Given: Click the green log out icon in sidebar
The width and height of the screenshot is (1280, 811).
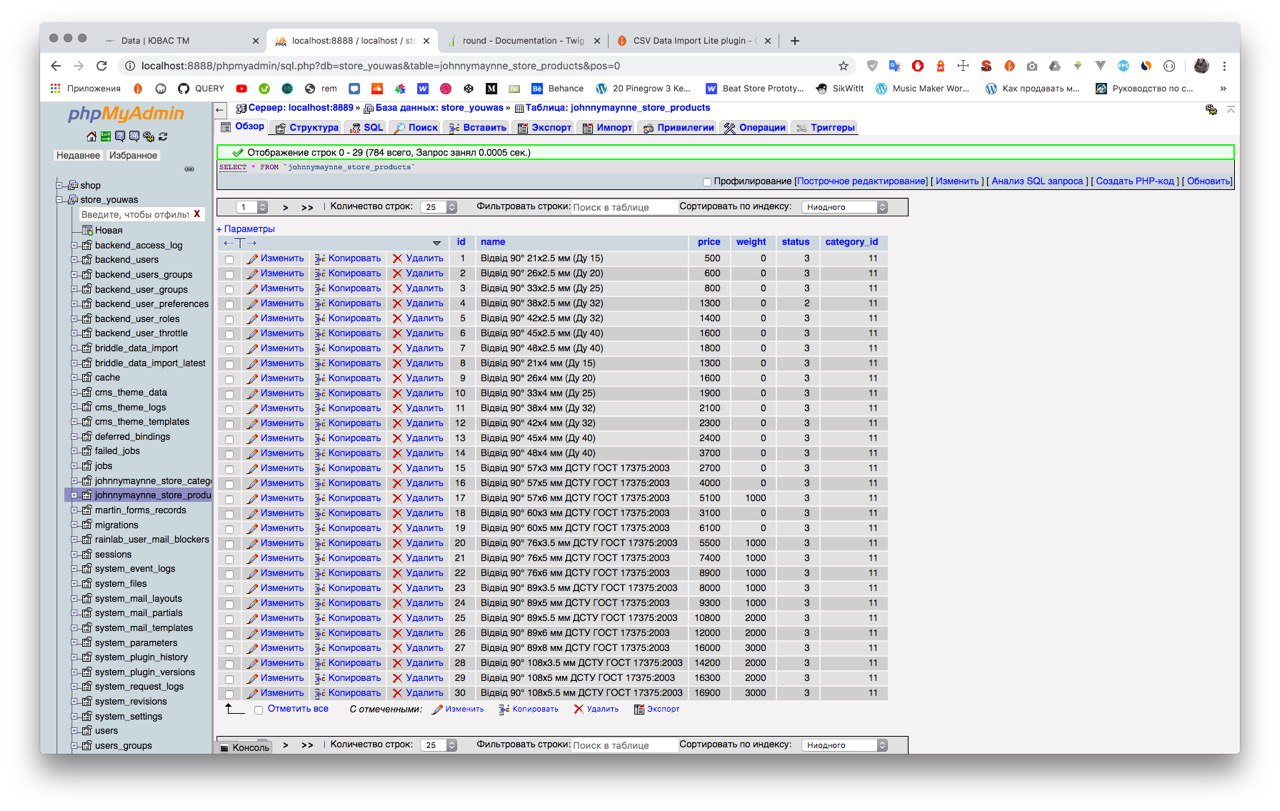Looking at the screenshot, I should pos(105,137).
